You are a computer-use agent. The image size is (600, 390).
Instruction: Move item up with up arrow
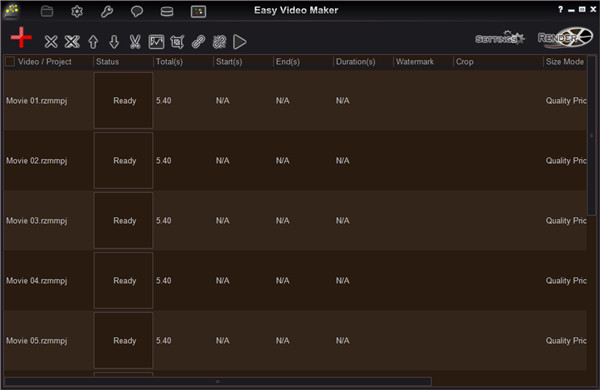tap(93, 42)
